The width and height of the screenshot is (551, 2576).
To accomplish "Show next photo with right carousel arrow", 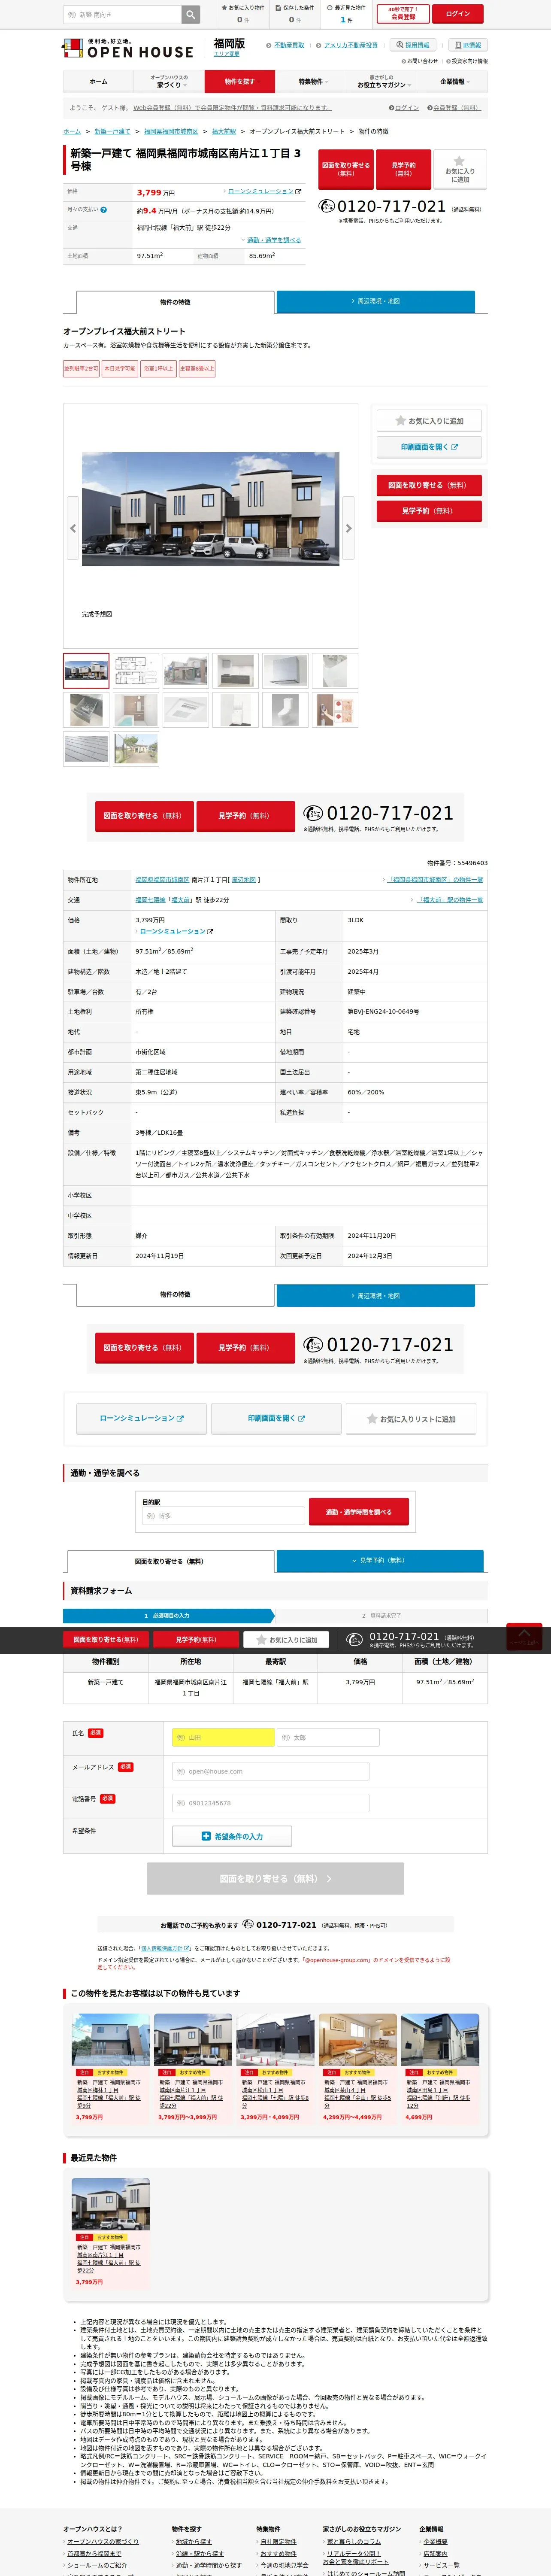I will click(x=348, y=528).
